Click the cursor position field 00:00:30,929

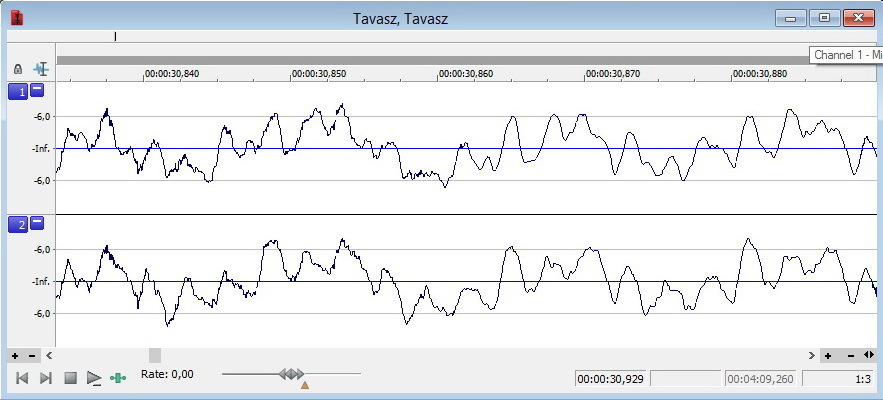[610, 379]
